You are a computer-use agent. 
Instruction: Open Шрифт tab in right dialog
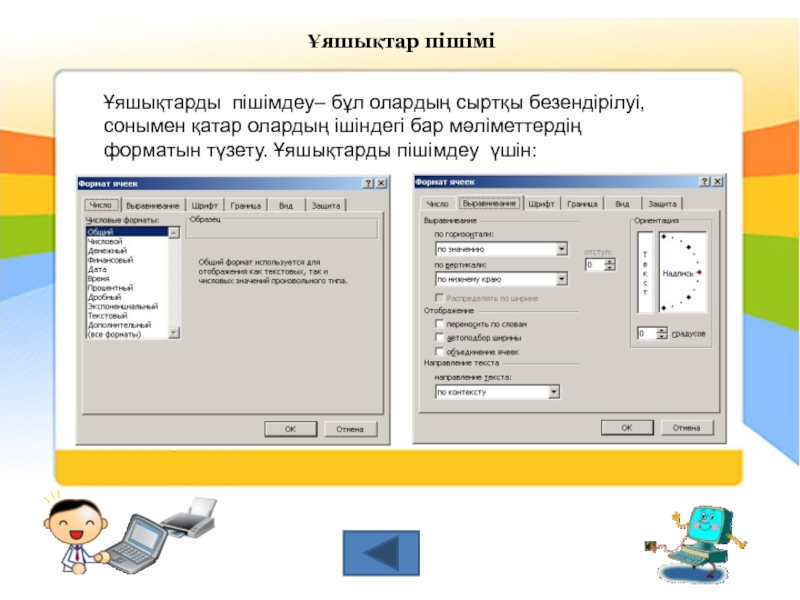coord(541,204)
